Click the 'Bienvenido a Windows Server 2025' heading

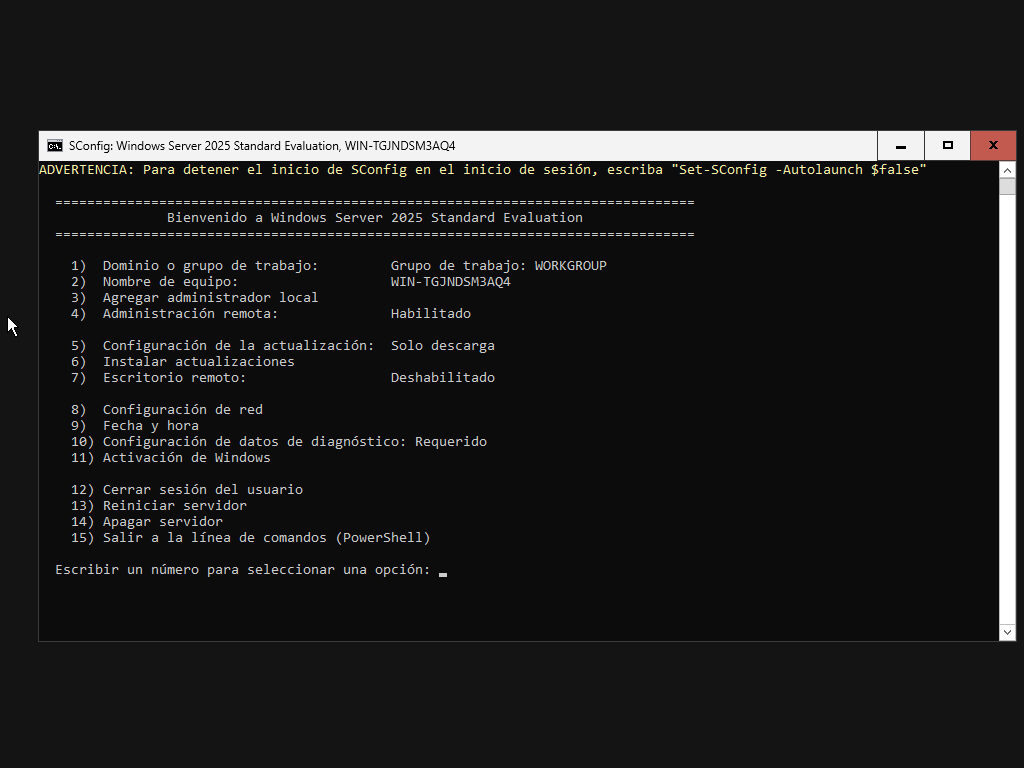tap(374, 217)
